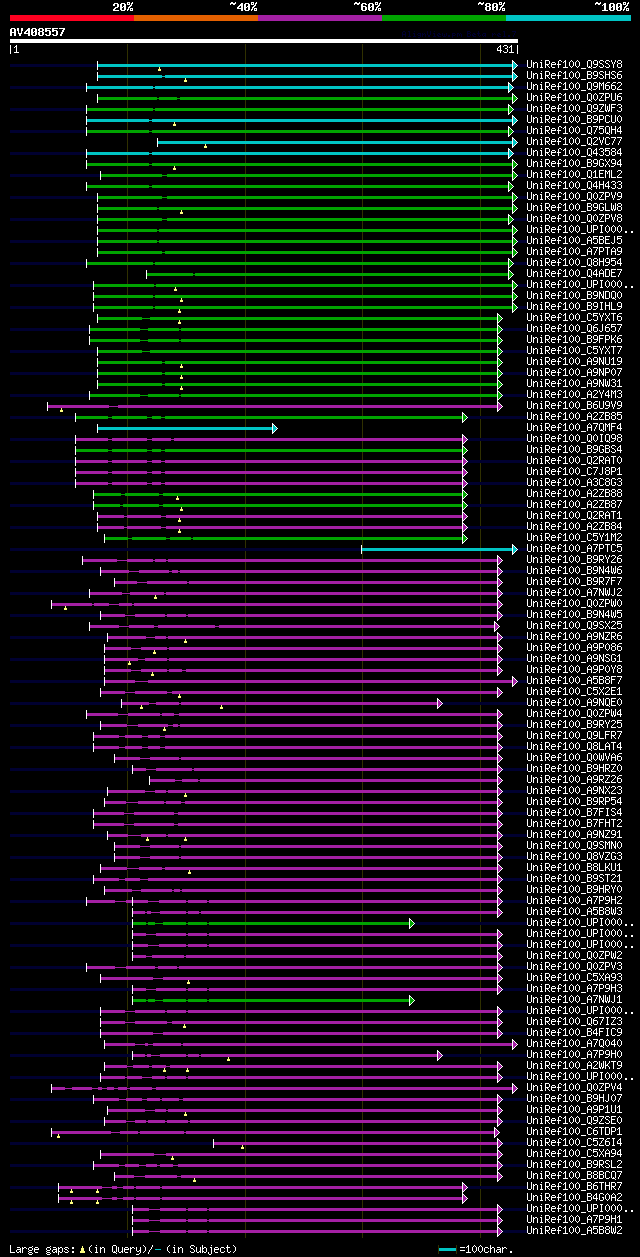
Task: Click the UniRef100_A7PTC5 label
Action: coord(574,548)
